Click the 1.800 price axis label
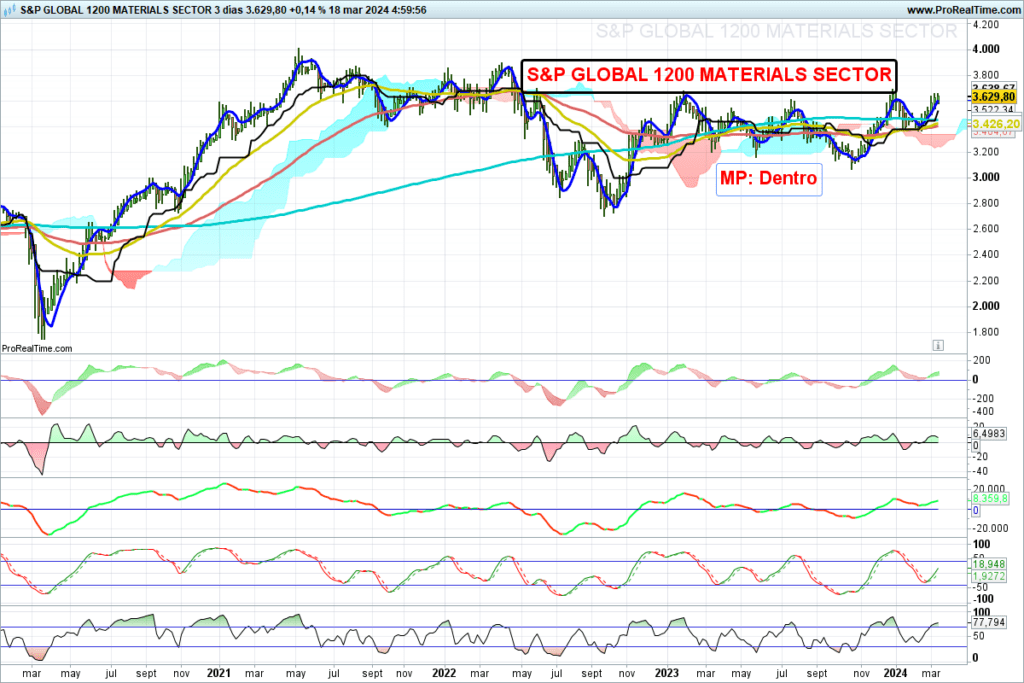The height and width of the screenshot is (683, 1024). click(x=985, y=332)
